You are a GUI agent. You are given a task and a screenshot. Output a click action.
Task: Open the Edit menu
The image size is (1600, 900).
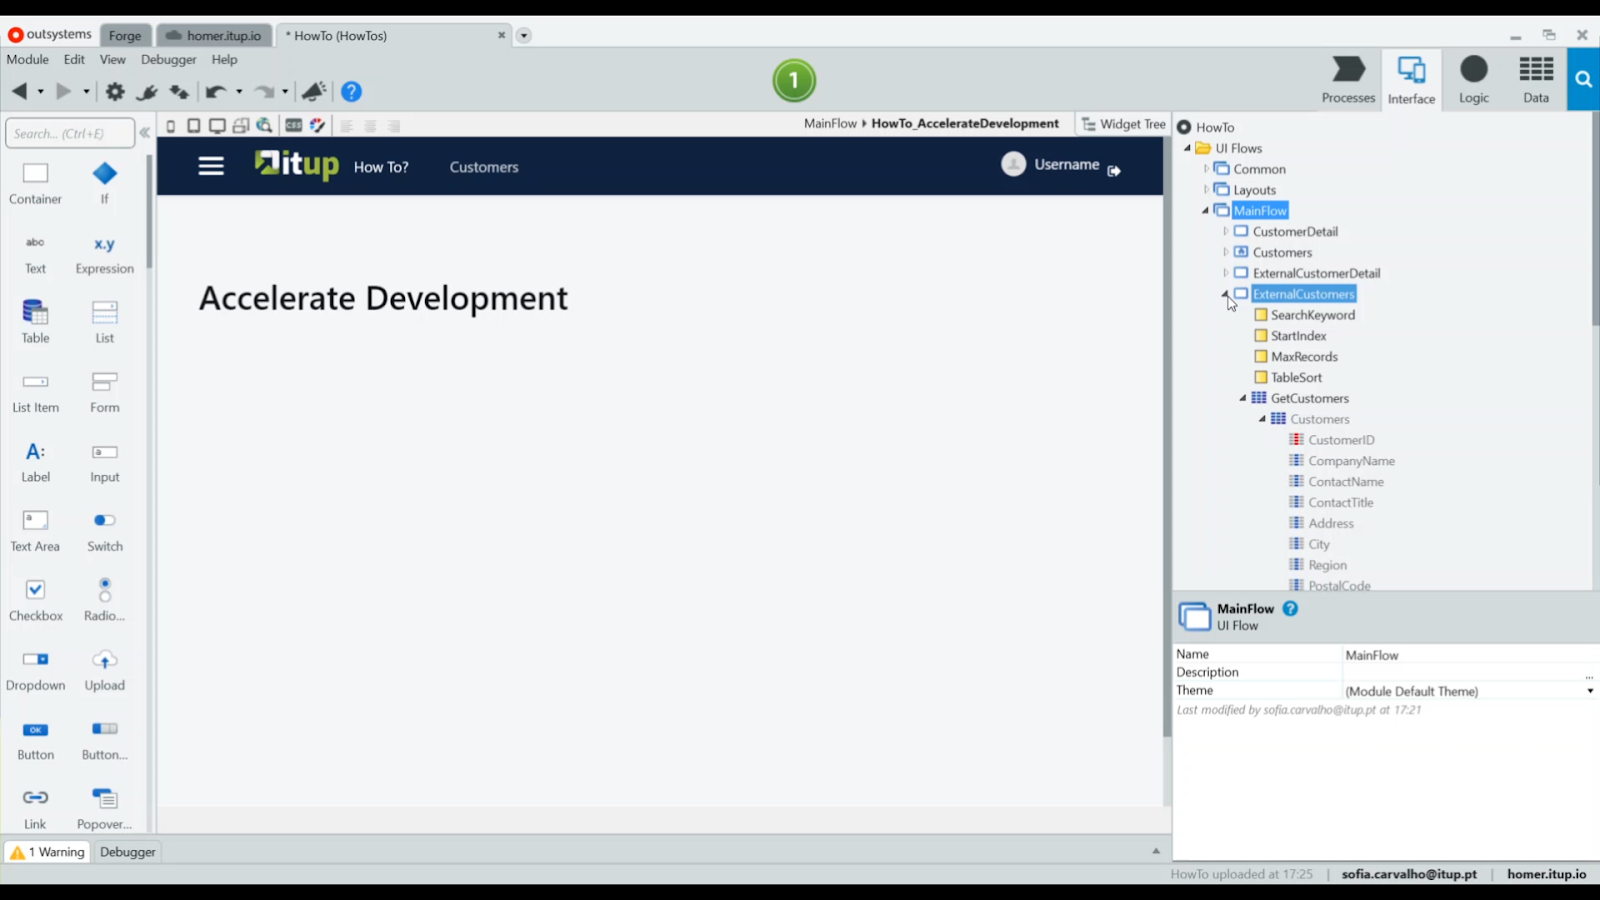(74, 60)
